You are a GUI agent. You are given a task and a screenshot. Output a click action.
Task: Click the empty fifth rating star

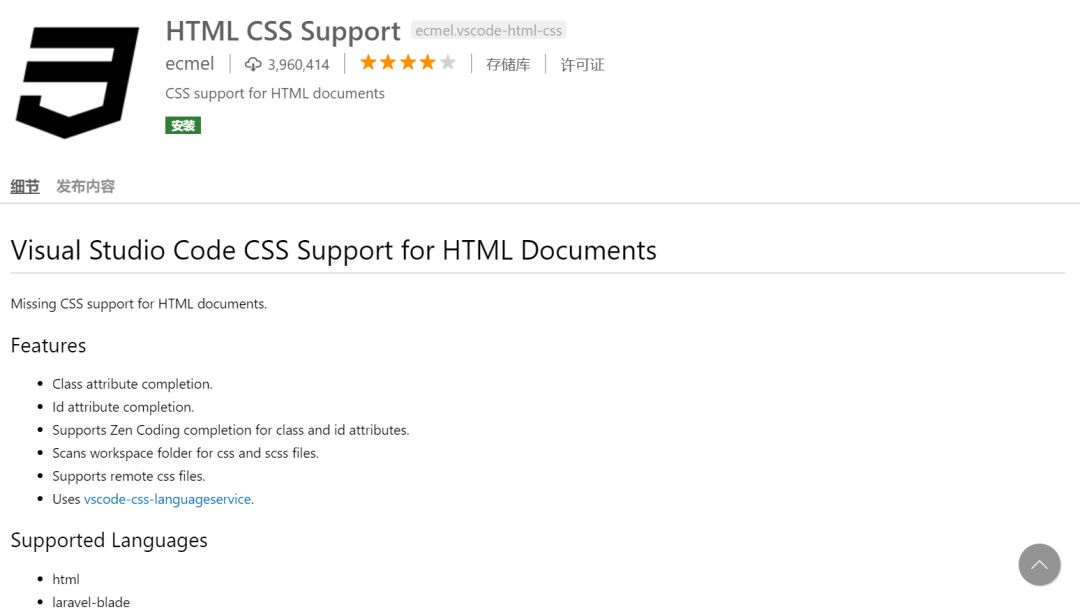tap(448, 63)
